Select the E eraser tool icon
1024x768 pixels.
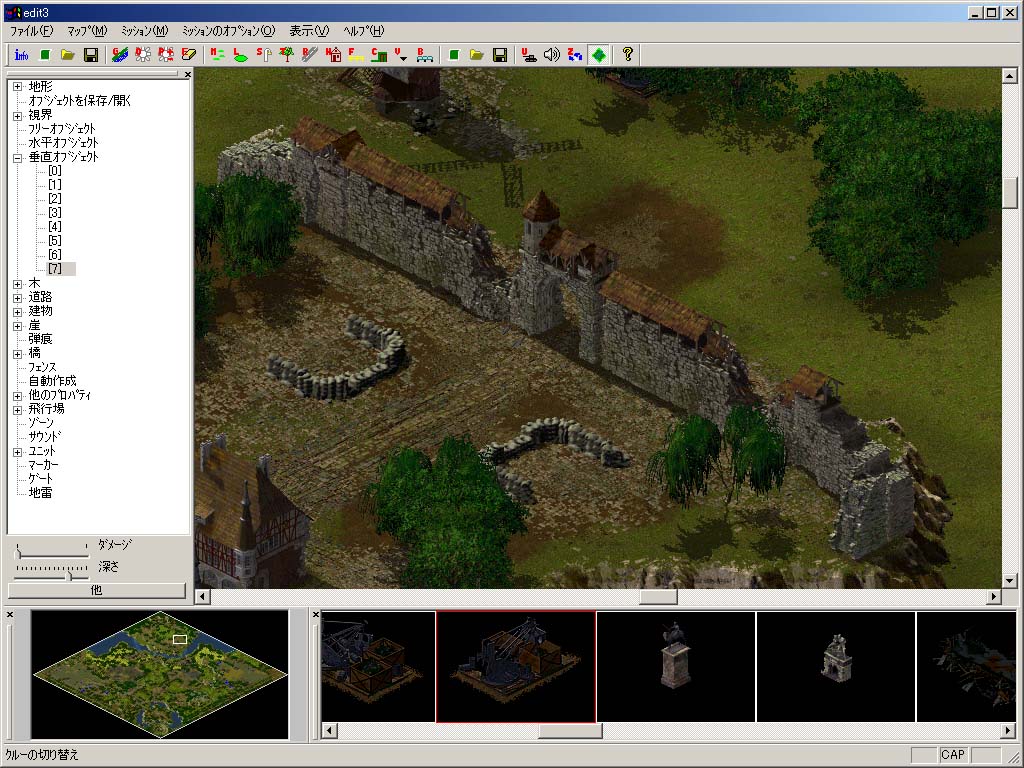(x=189, y=55)
